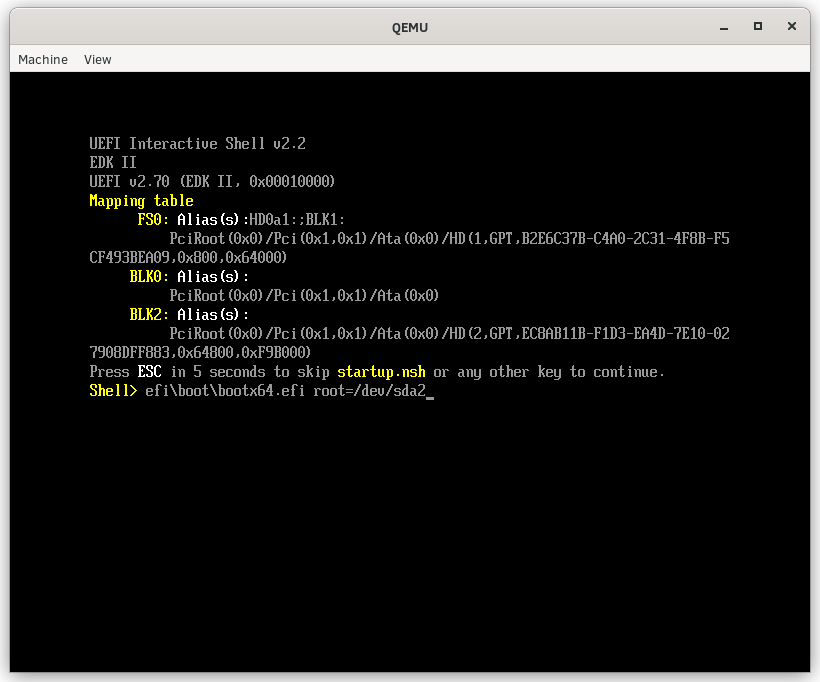Click the 'BLK0:' mapping label
Screen dimensions: 820x682
tap(149, 276)
